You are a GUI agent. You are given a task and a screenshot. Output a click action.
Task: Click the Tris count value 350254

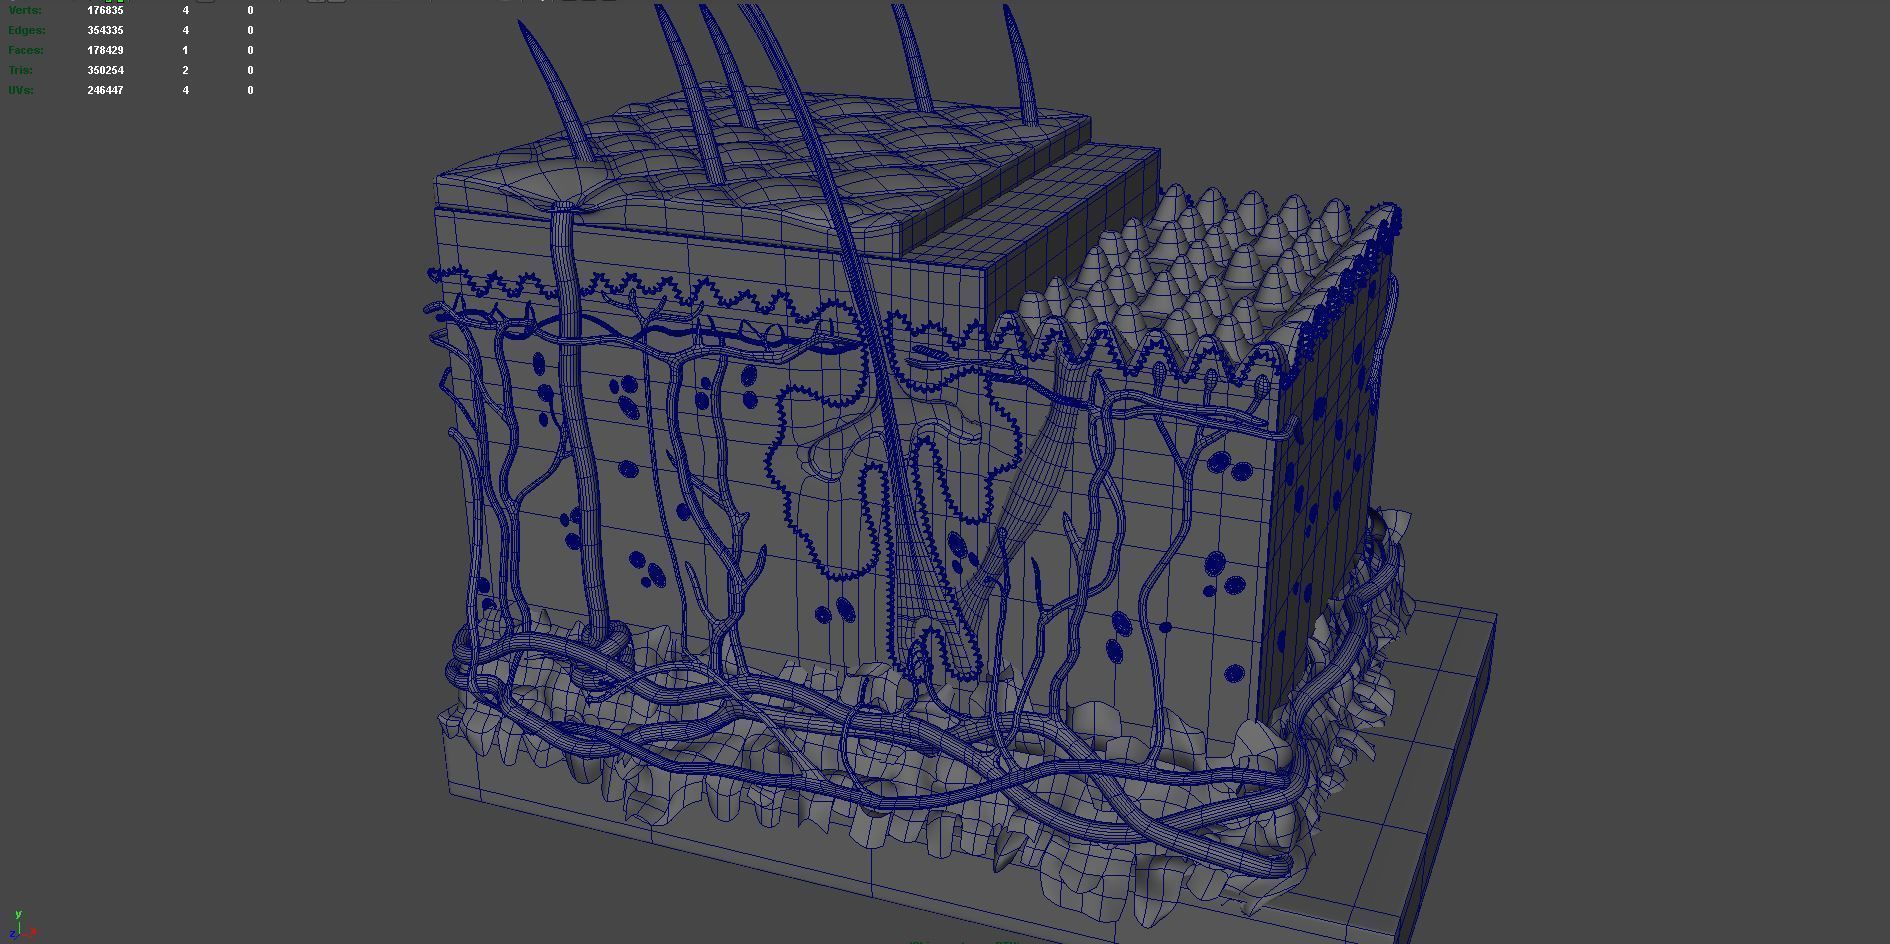click(105, 70)
